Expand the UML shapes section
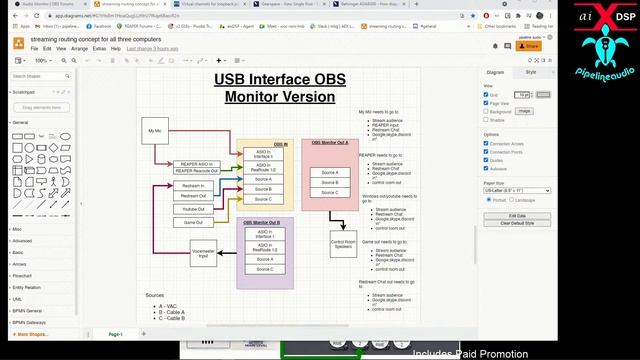 point(16,299)
